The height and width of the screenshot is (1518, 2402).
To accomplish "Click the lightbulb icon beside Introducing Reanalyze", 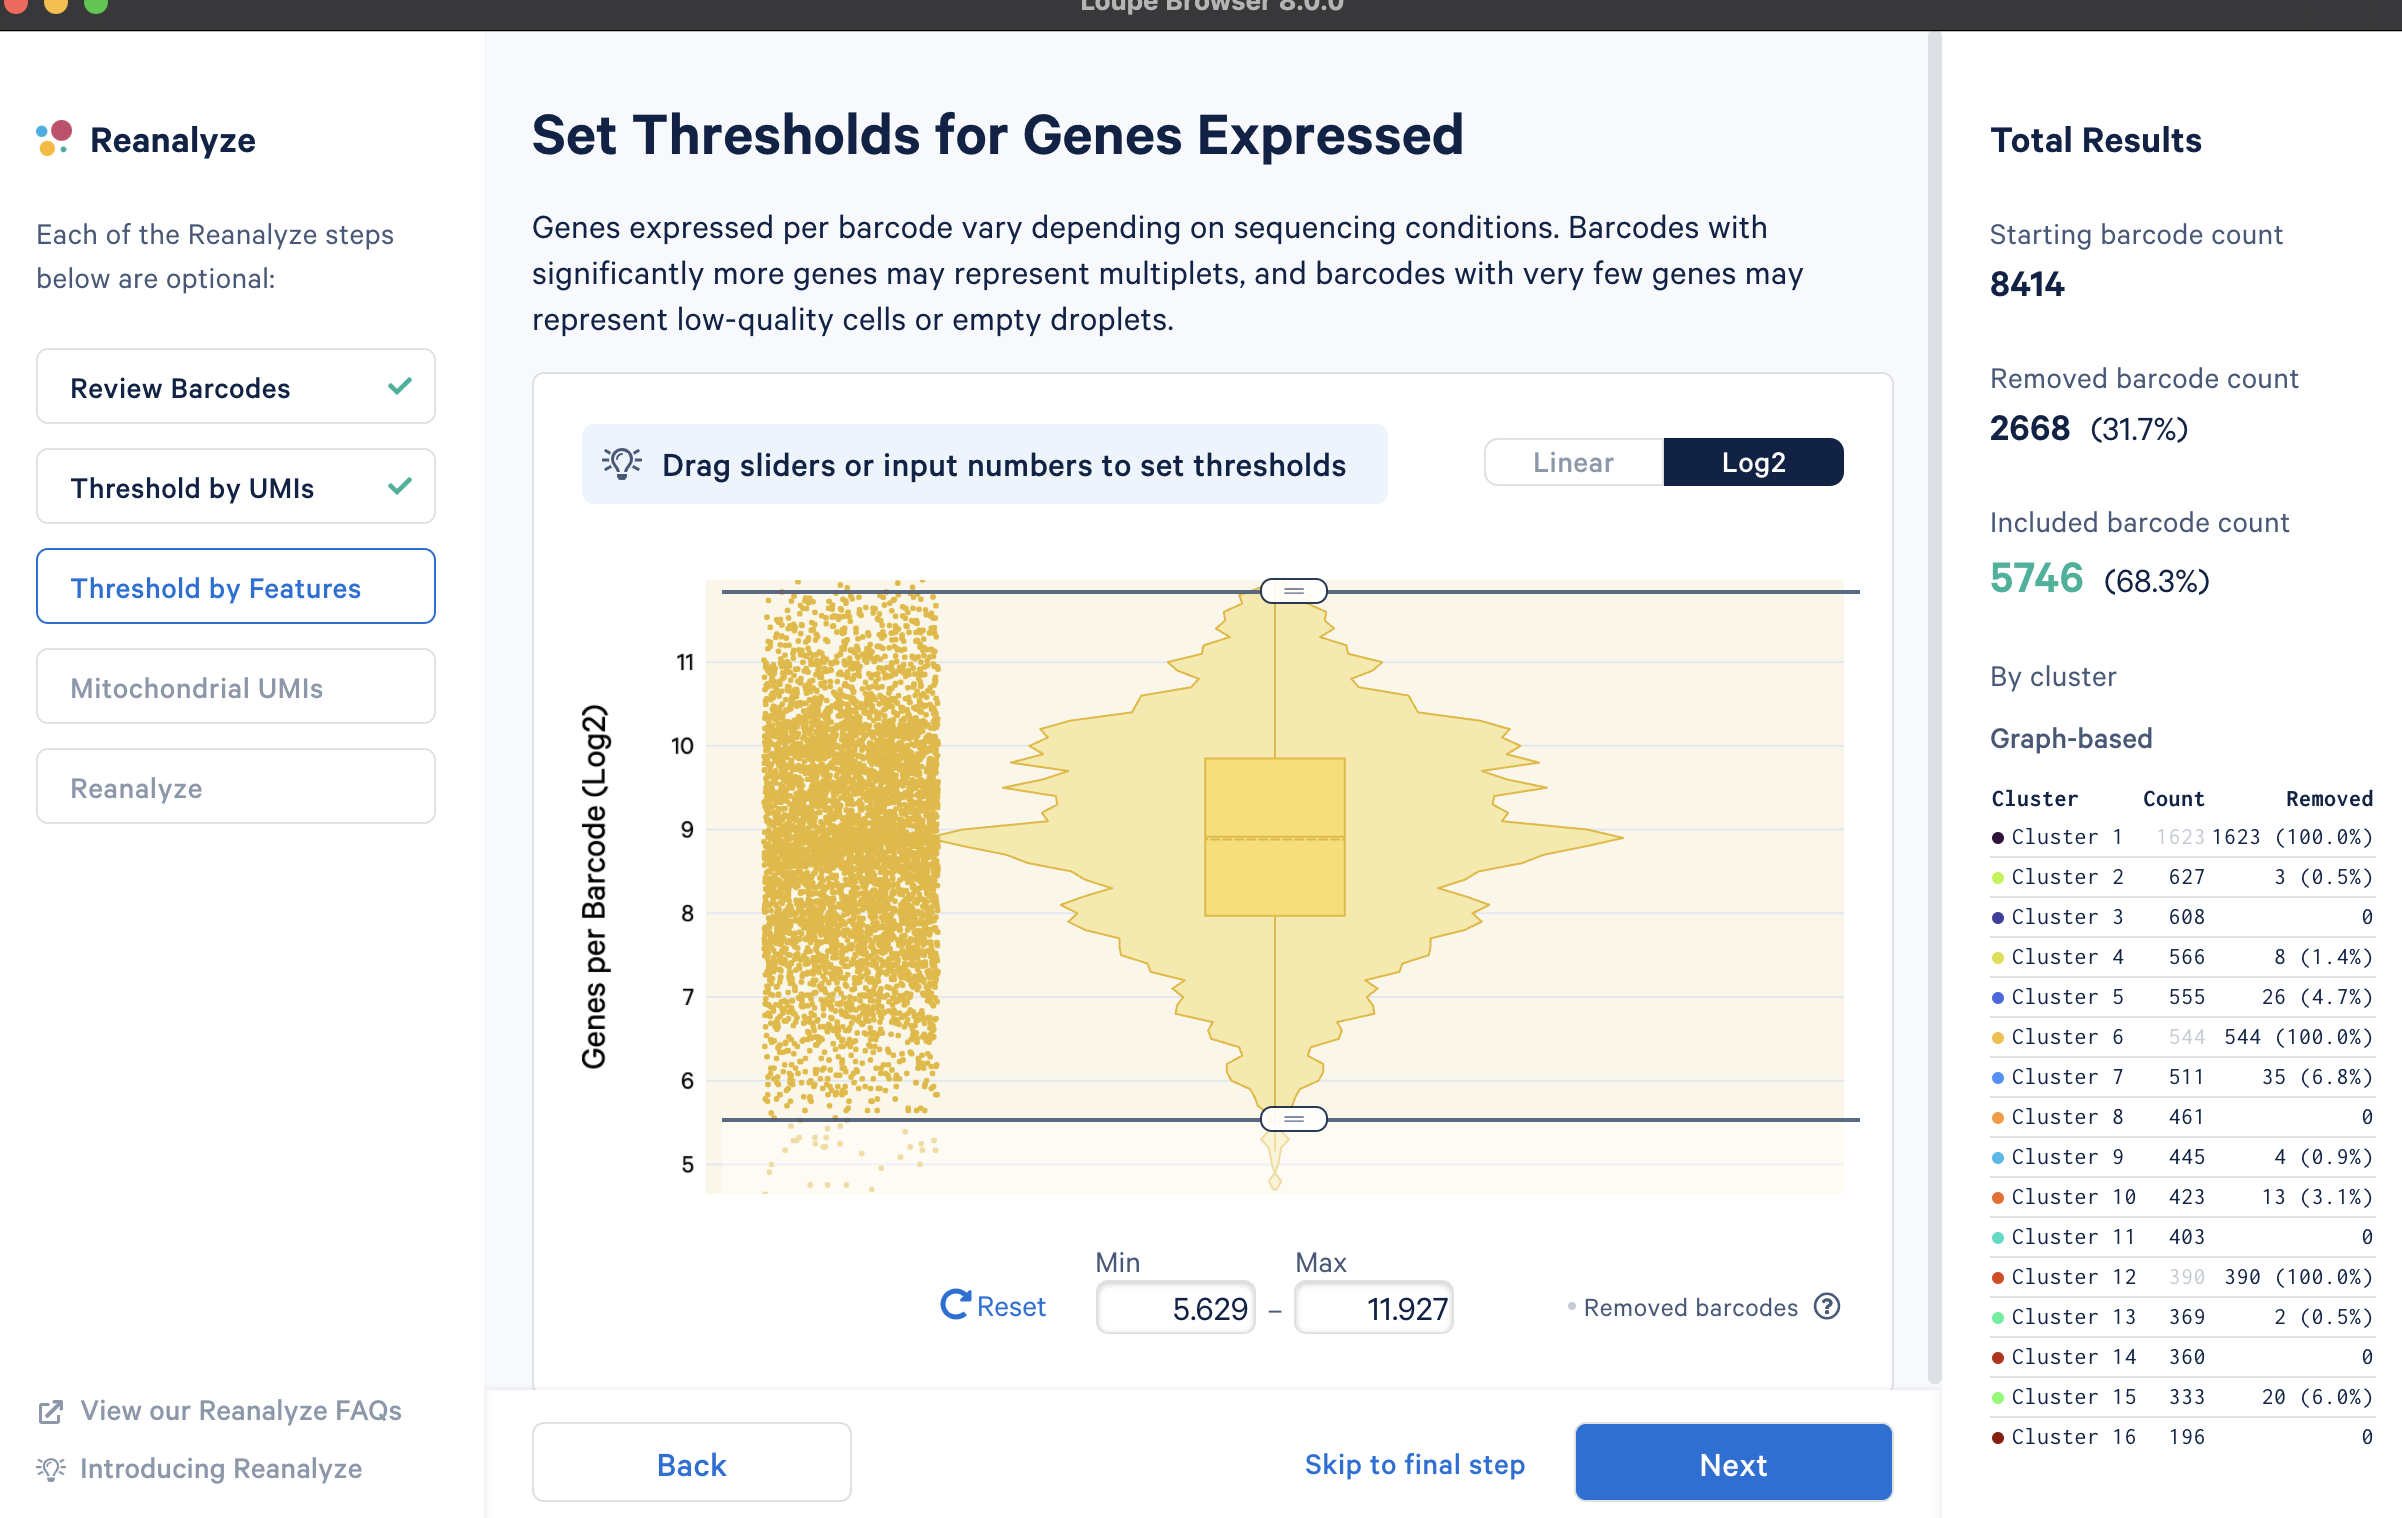I will pos(51,1468).
